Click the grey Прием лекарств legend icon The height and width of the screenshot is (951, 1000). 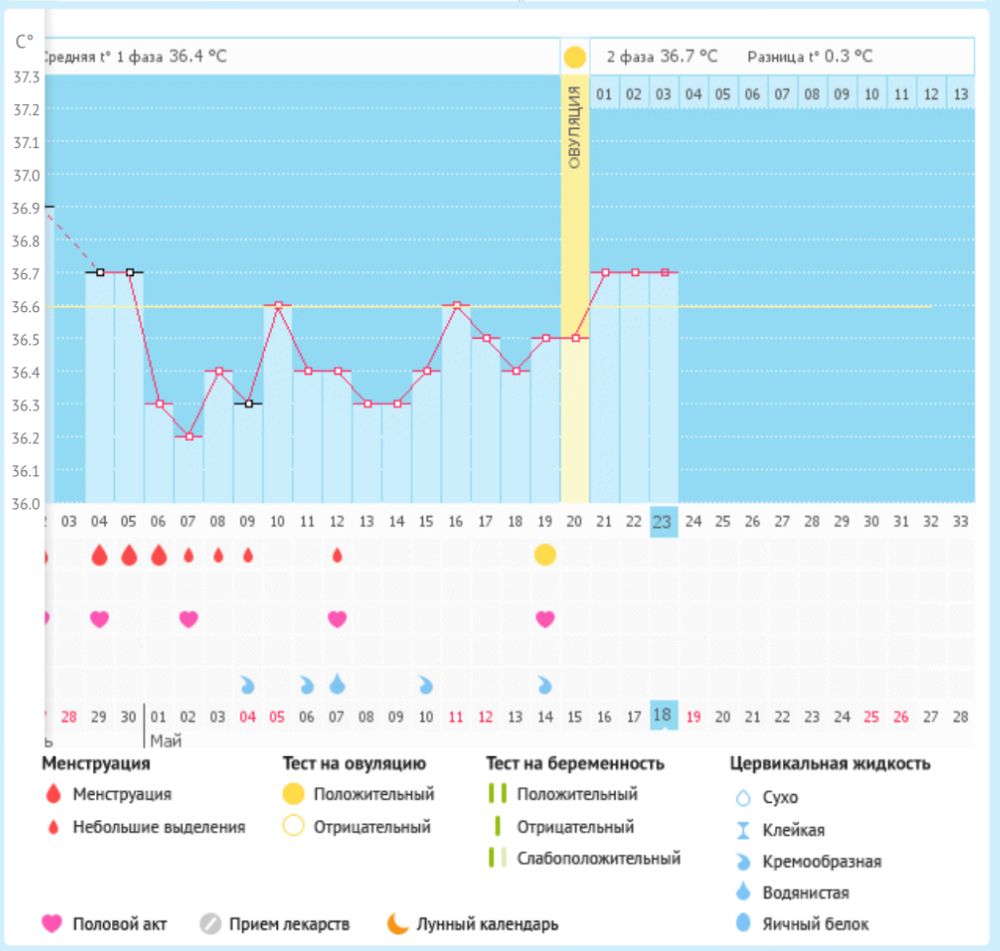[209, 924]
